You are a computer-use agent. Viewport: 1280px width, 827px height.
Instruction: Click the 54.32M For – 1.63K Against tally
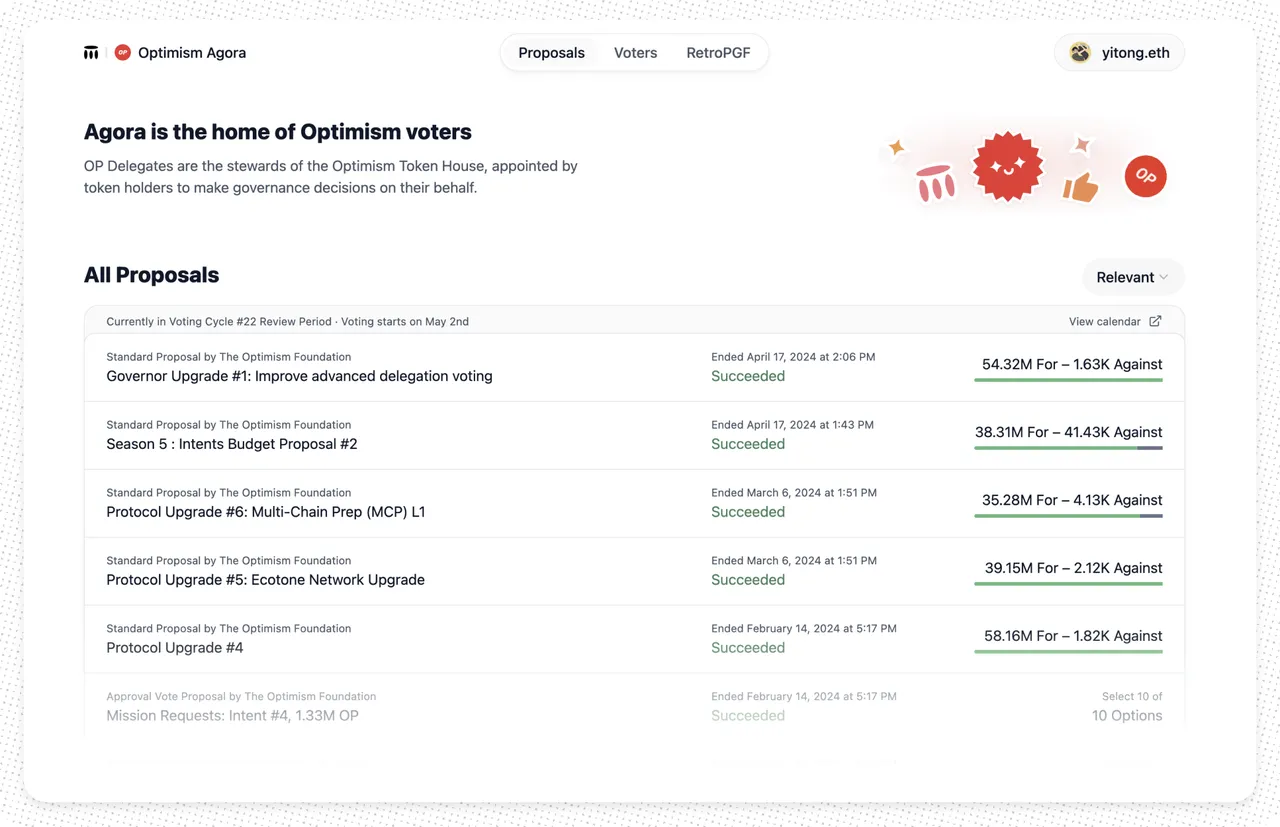coord(1072,364)
